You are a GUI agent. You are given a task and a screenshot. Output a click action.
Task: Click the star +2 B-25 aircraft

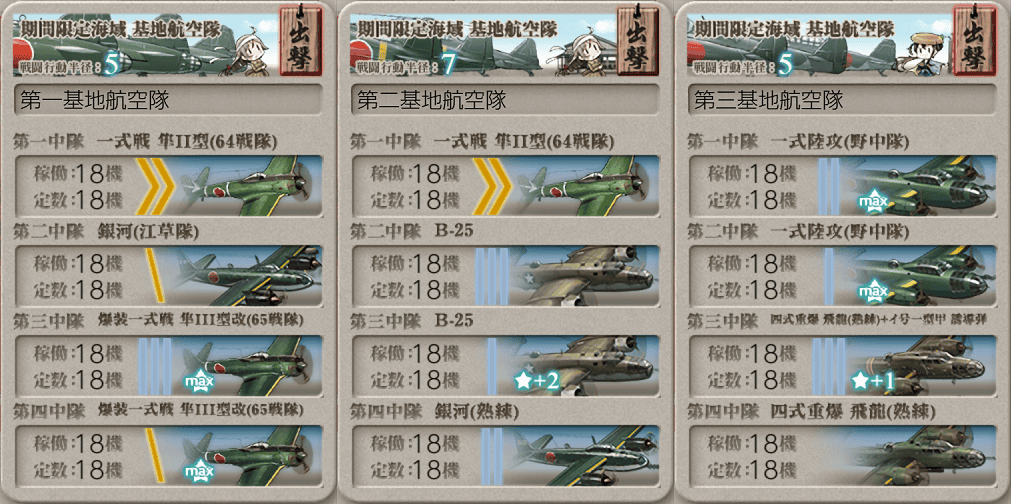tap(585, 365)
